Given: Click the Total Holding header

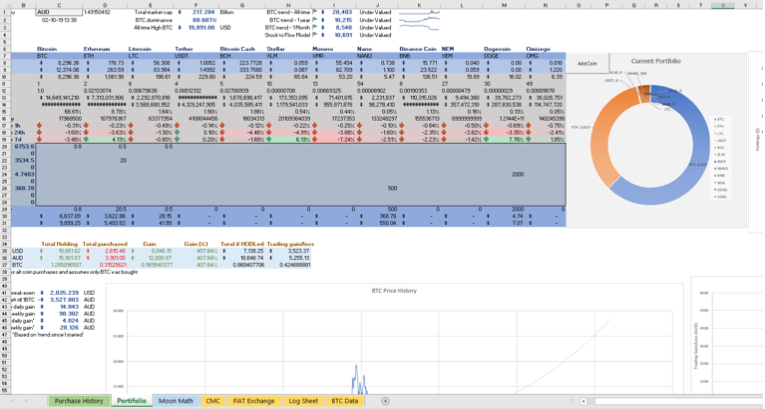Looking at the screenshot, I should [60, 244].
